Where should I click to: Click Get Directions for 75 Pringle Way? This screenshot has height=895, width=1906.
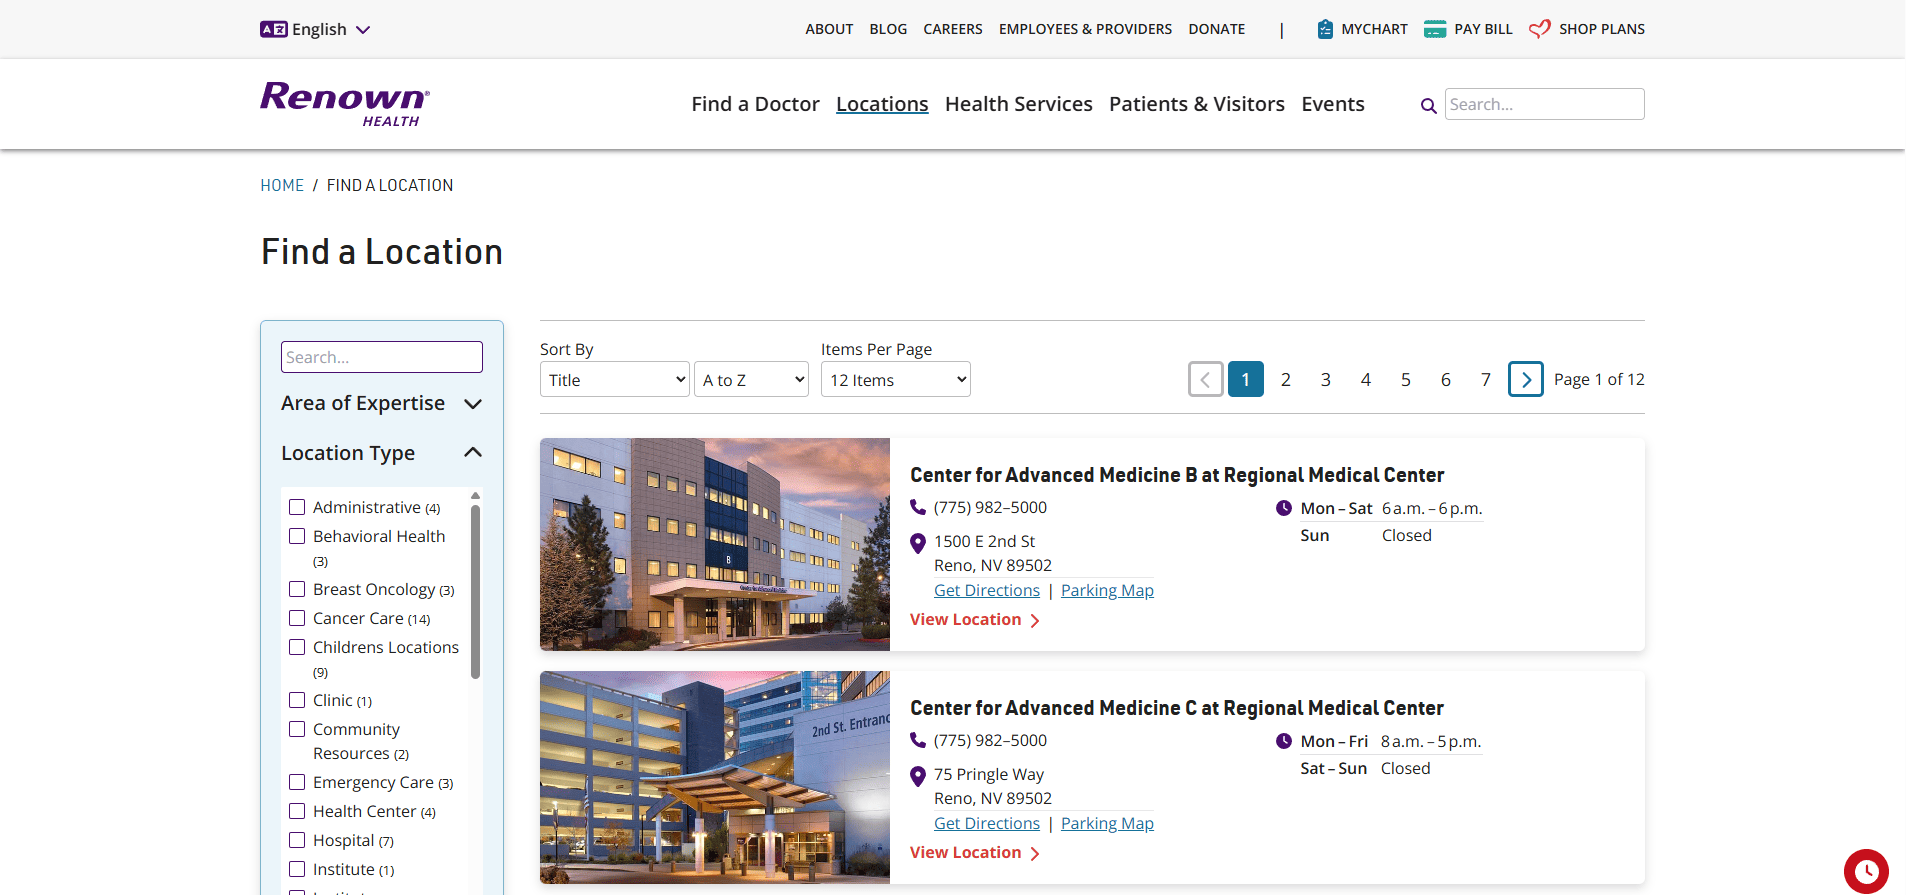[x=987, y=823]
